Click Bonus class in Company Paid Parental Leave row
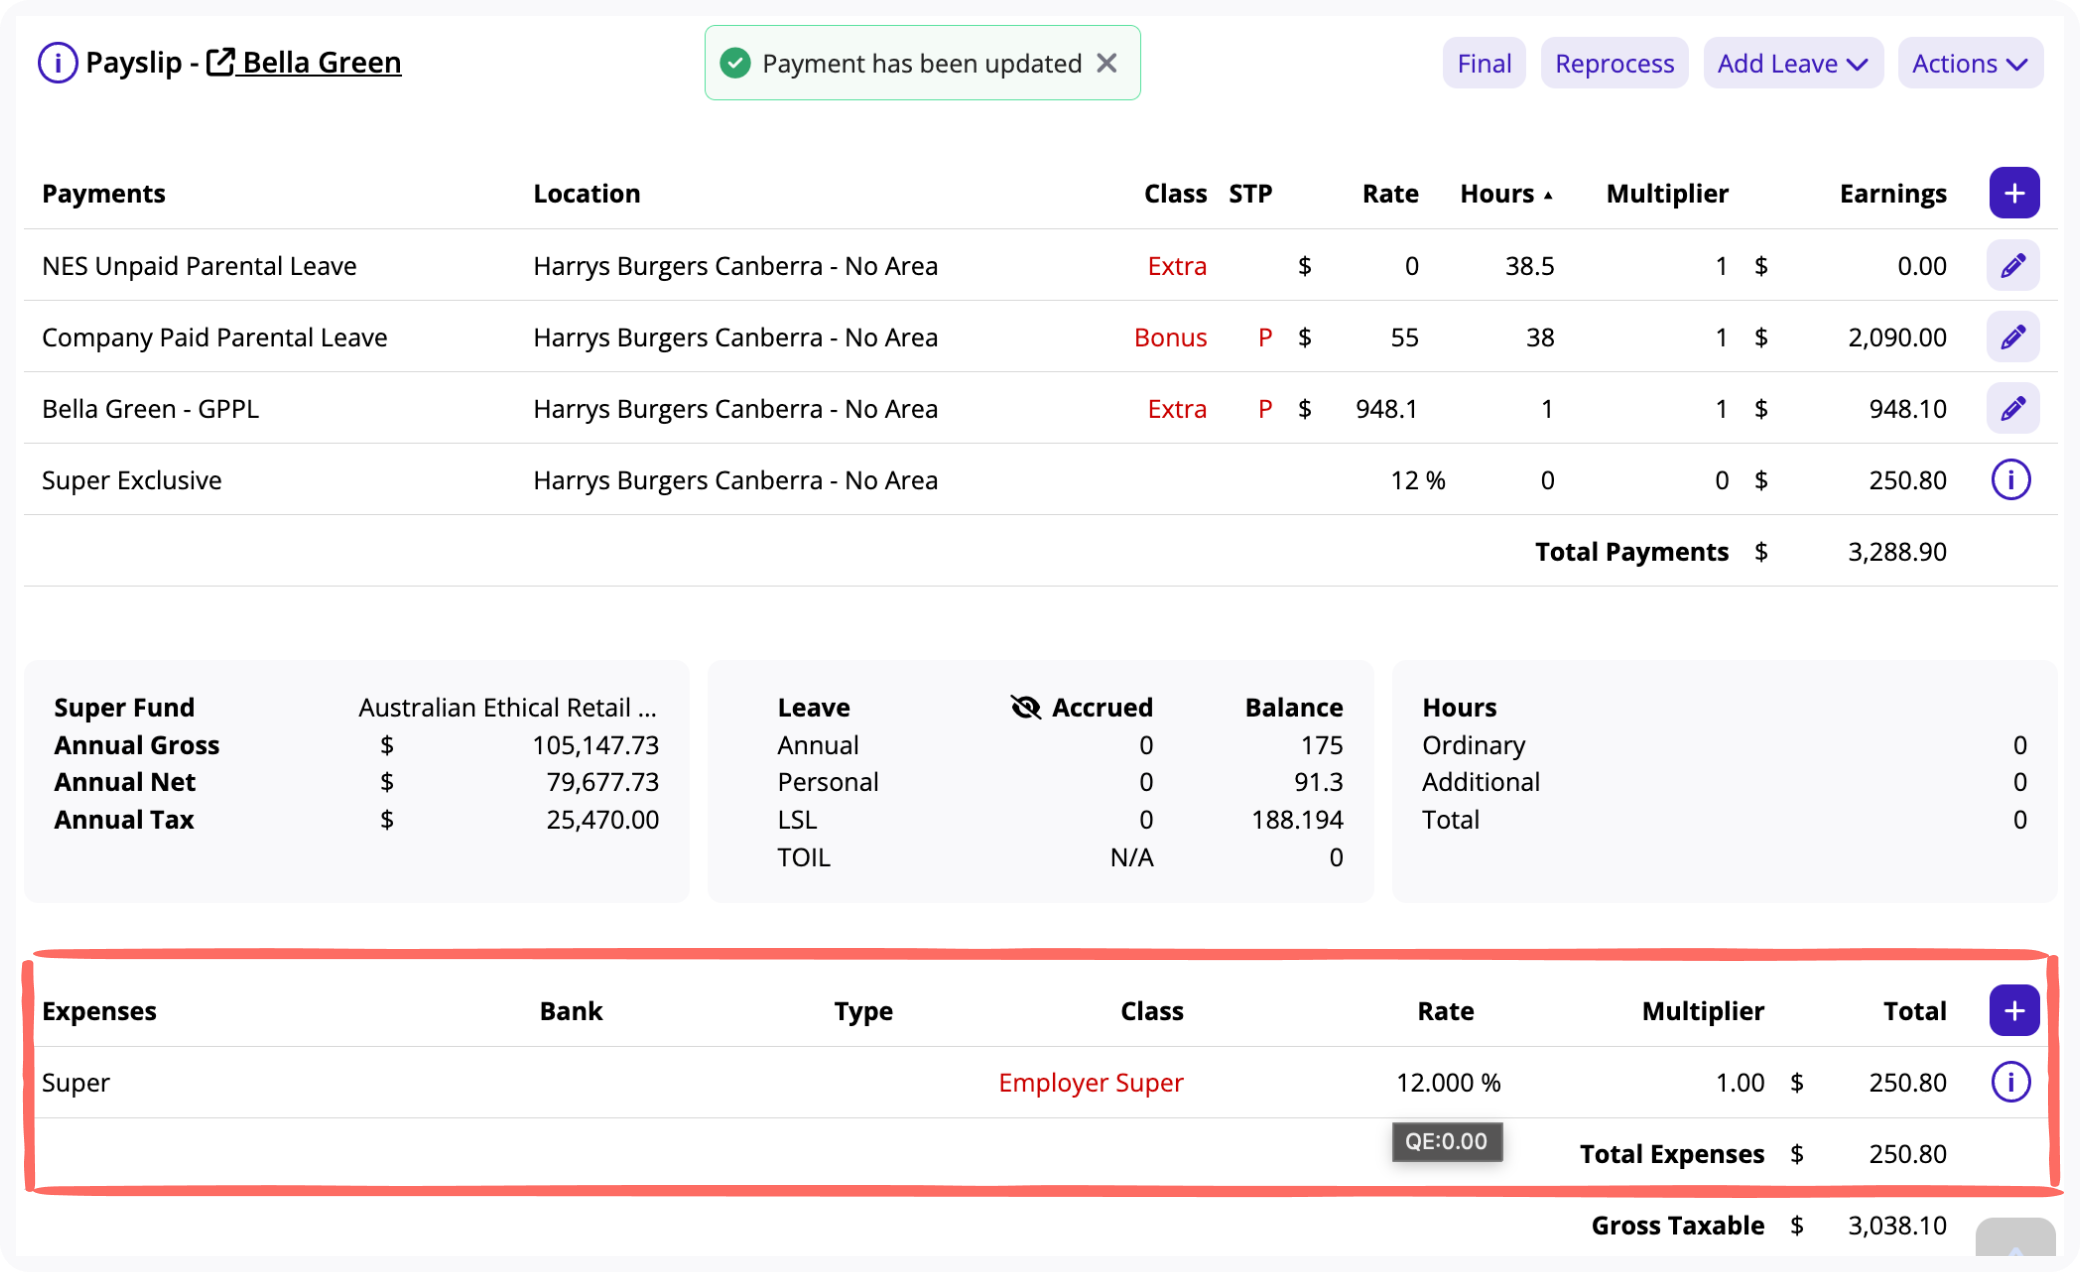 pos(1170,337)
